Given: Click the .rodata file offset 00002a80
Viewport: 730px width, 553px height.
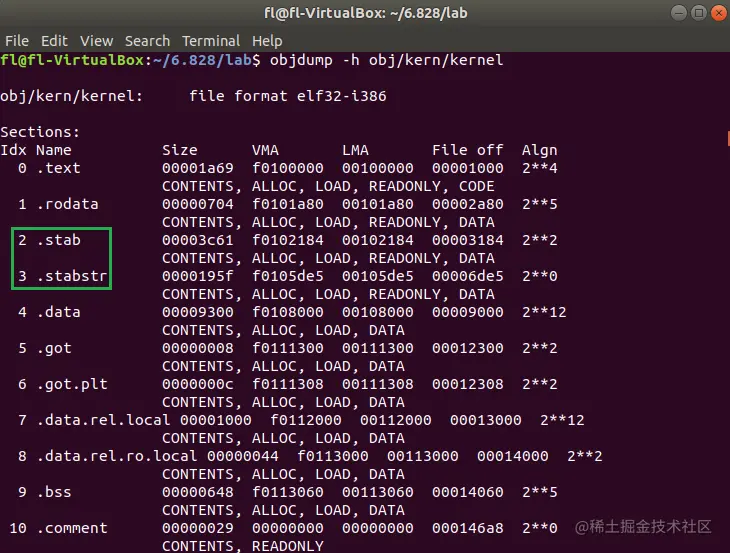Looking at the screenshot, I should click(x=467, y=204).
